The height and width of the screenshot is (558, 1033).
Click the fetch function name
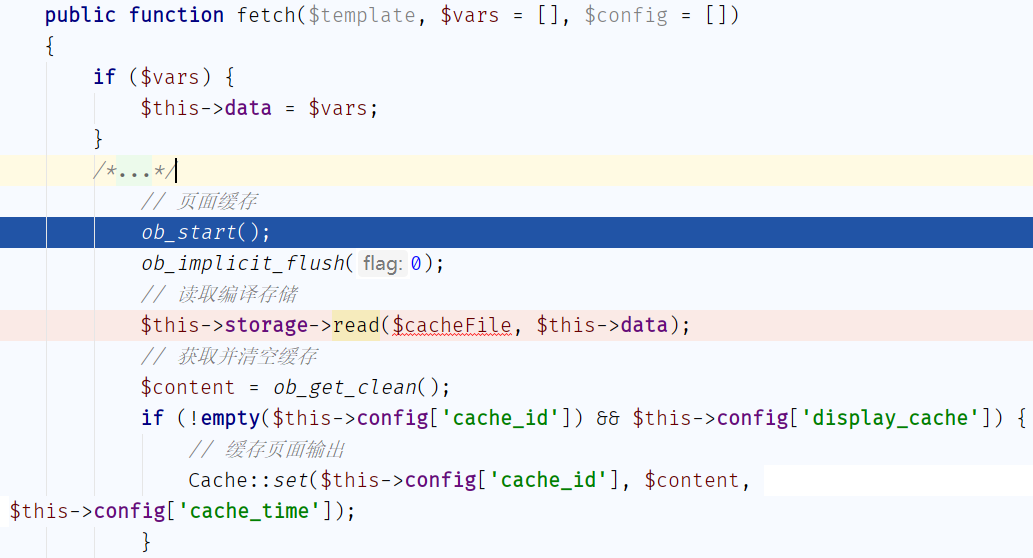point(266,15)
